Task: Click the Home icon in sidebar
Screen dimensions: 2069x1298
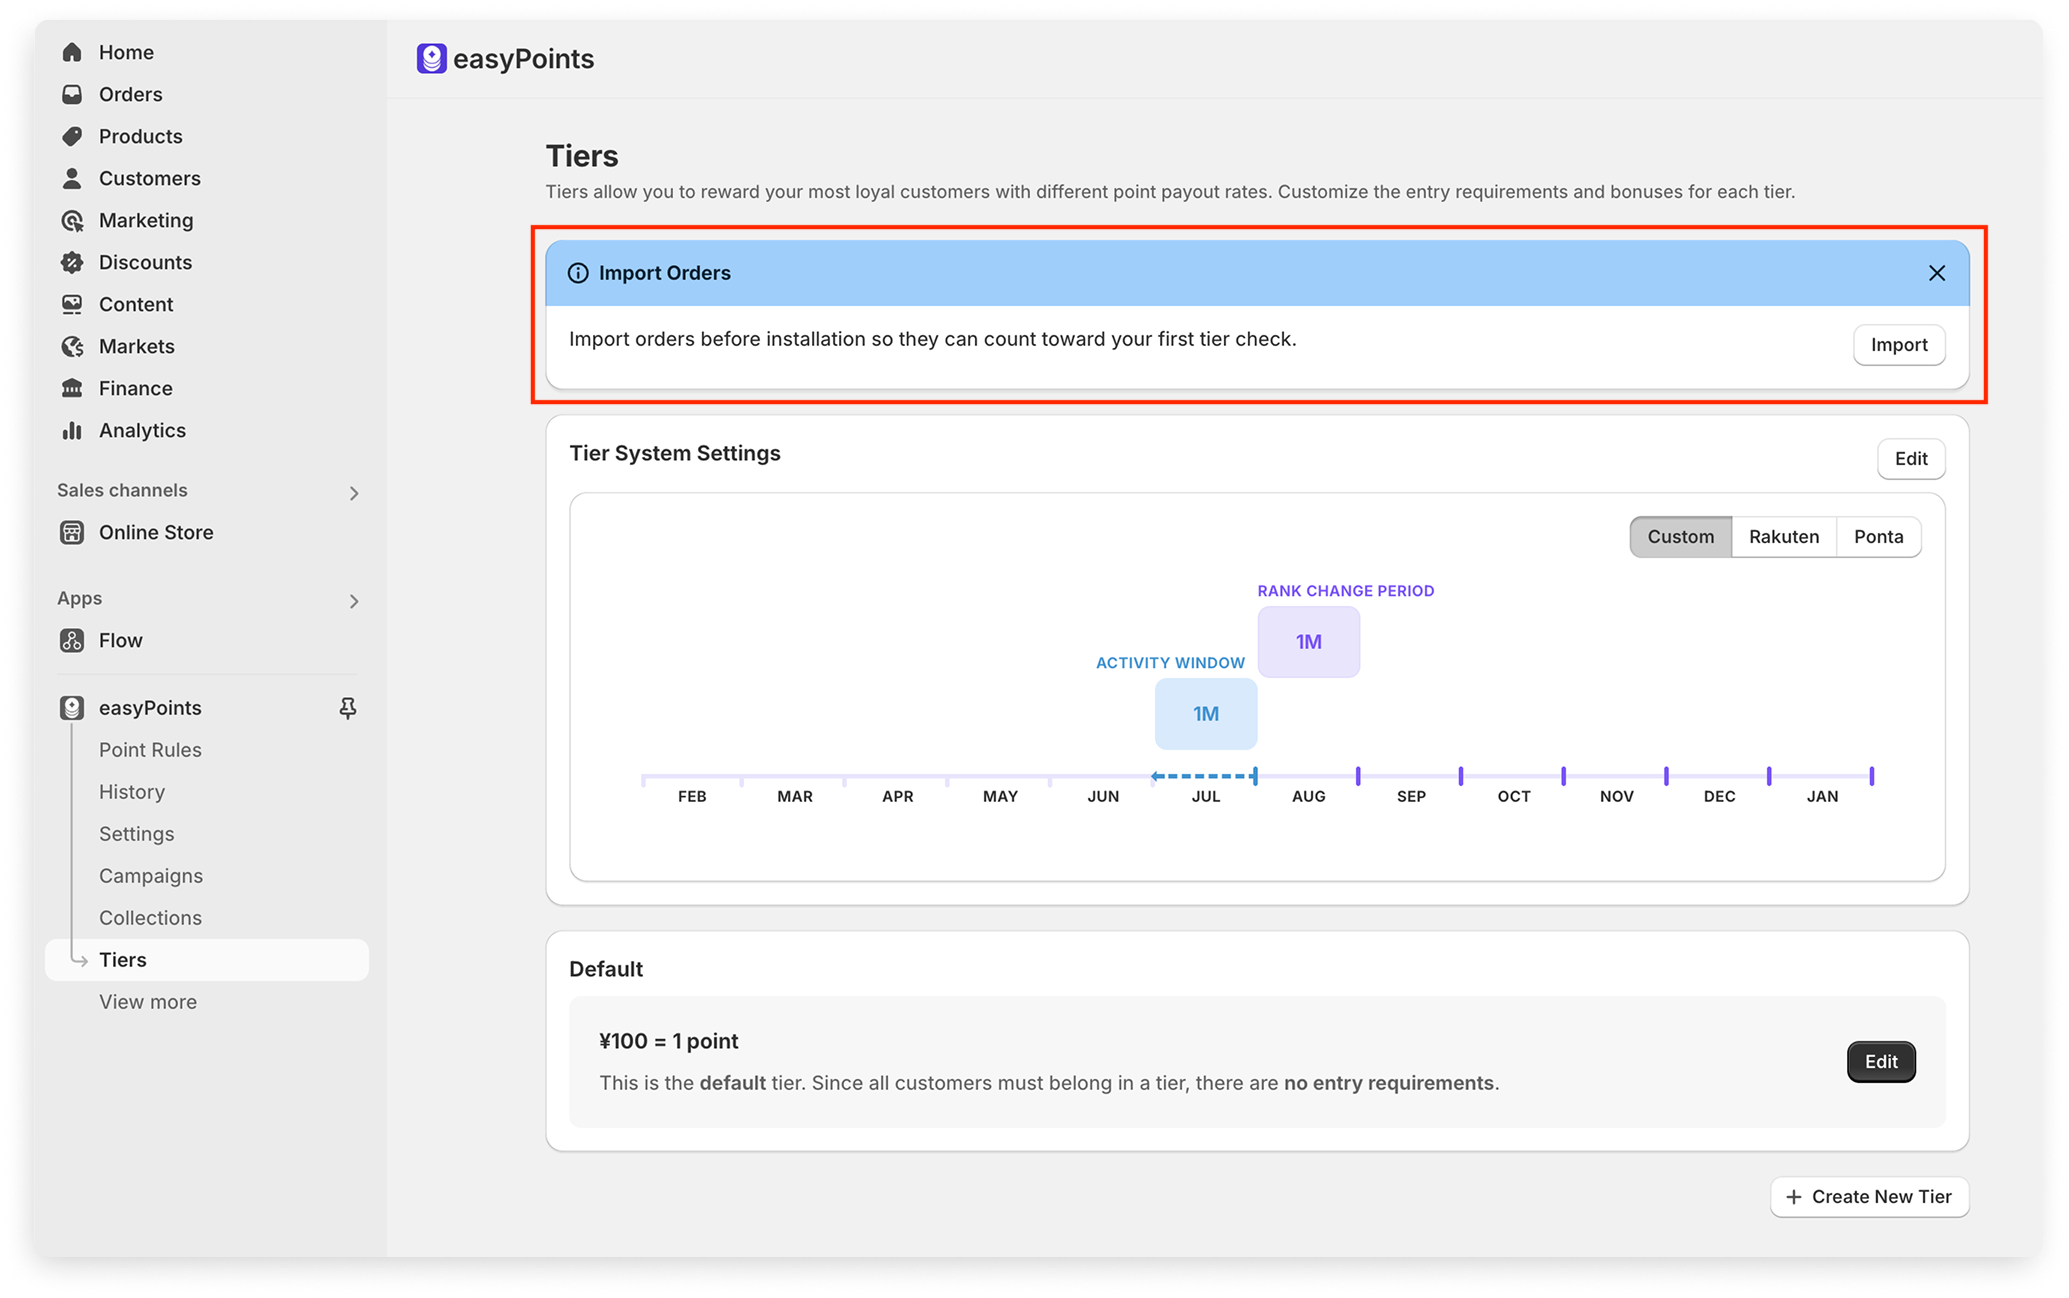Action: pos(72,52)
